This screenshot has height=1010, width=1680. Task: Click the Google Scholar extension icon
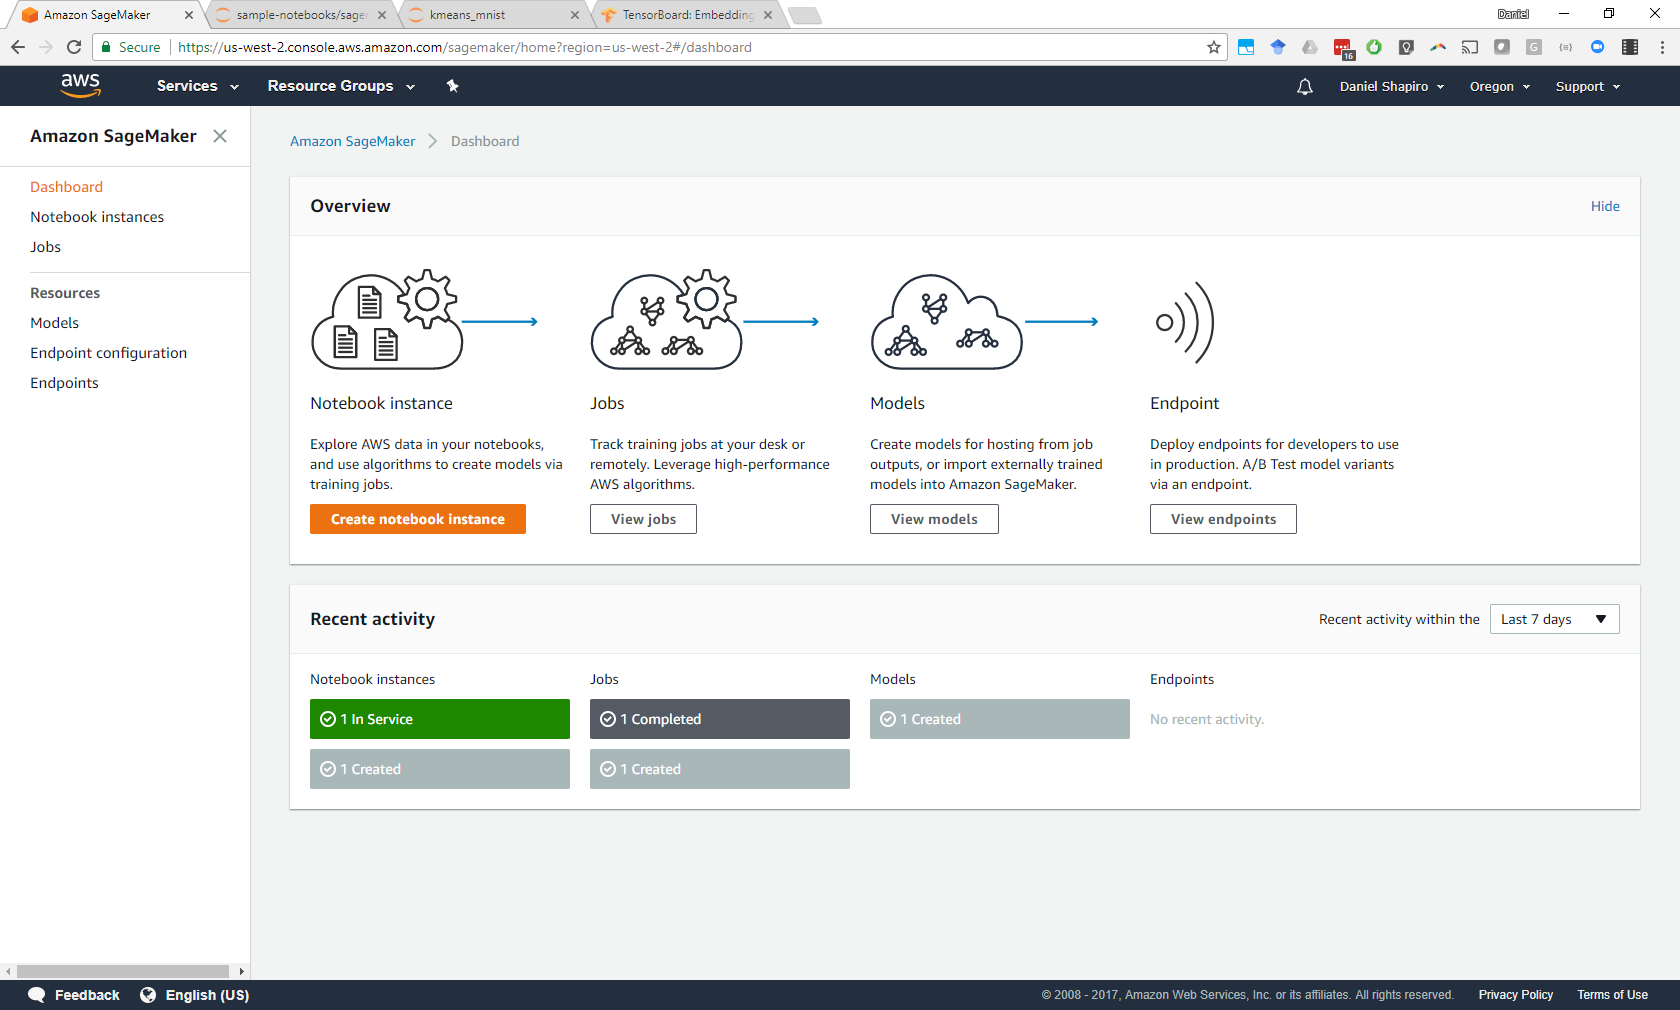1278,47
